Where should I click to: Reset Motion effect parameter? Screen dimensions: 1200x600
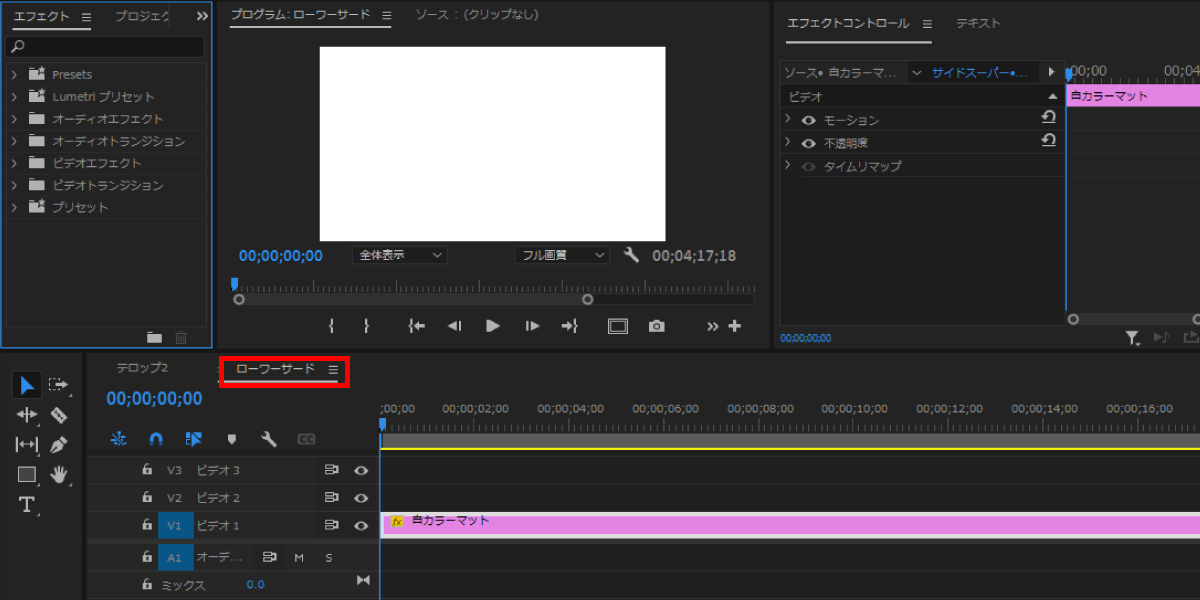click(1048, 117)
